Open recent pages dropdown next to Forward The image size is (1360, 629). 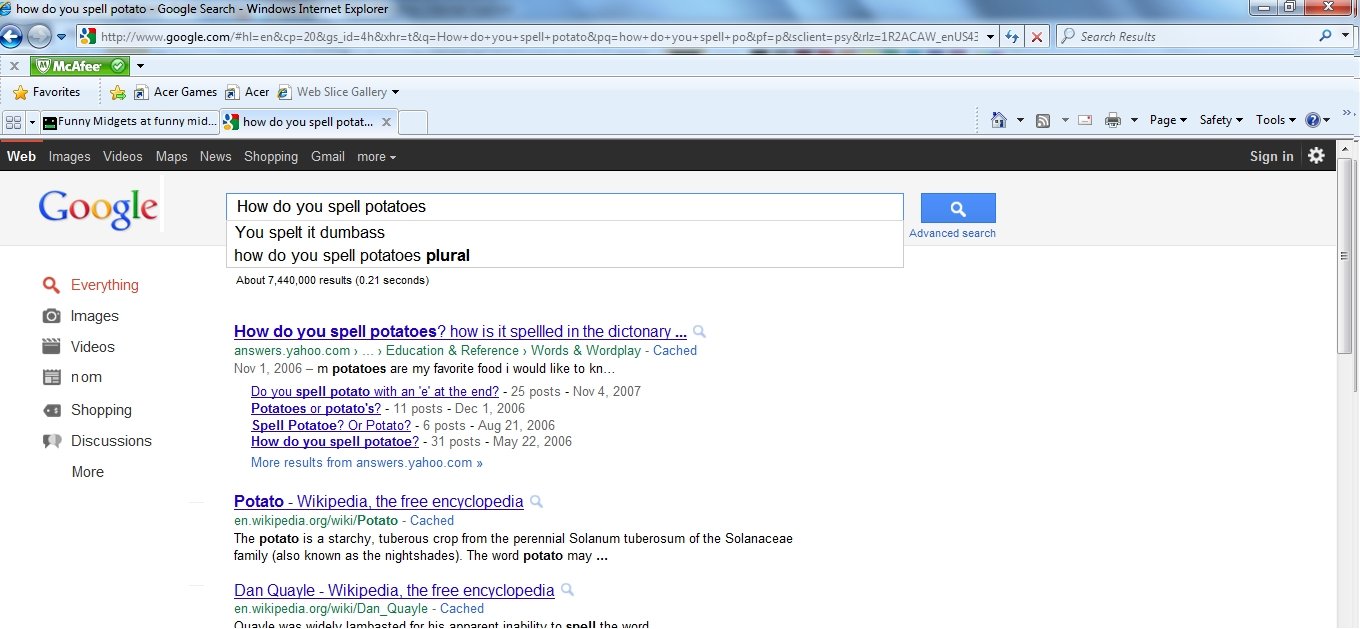click(61, 37)
